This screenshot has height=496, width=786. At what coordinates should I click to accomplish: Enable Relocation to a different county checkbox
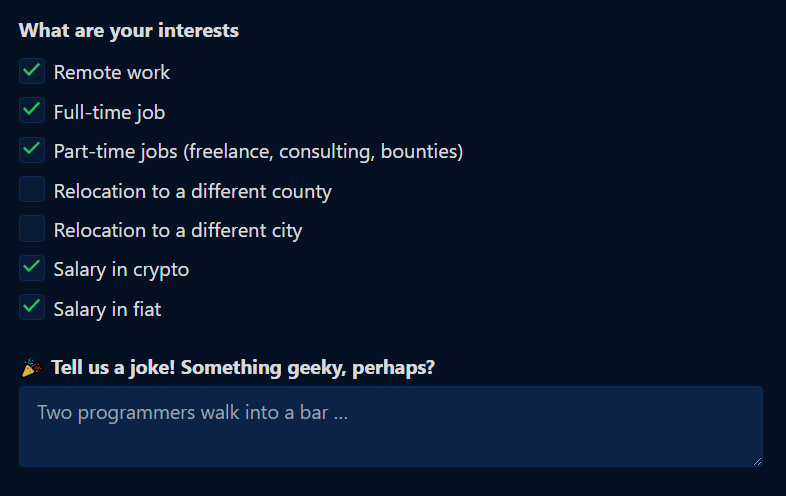(32, 189)
